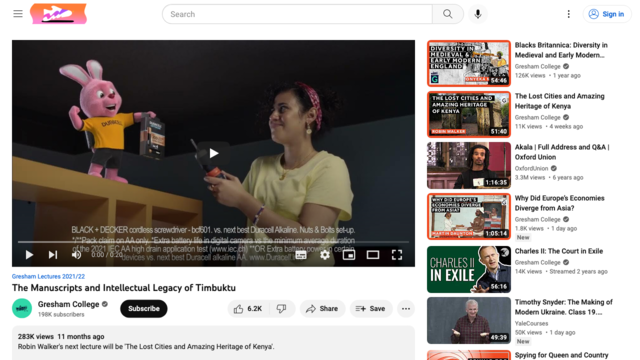This screenshot has height=360, width=640.
Task: Open the three-dot settings menu in header
Action: pos(569,14)
